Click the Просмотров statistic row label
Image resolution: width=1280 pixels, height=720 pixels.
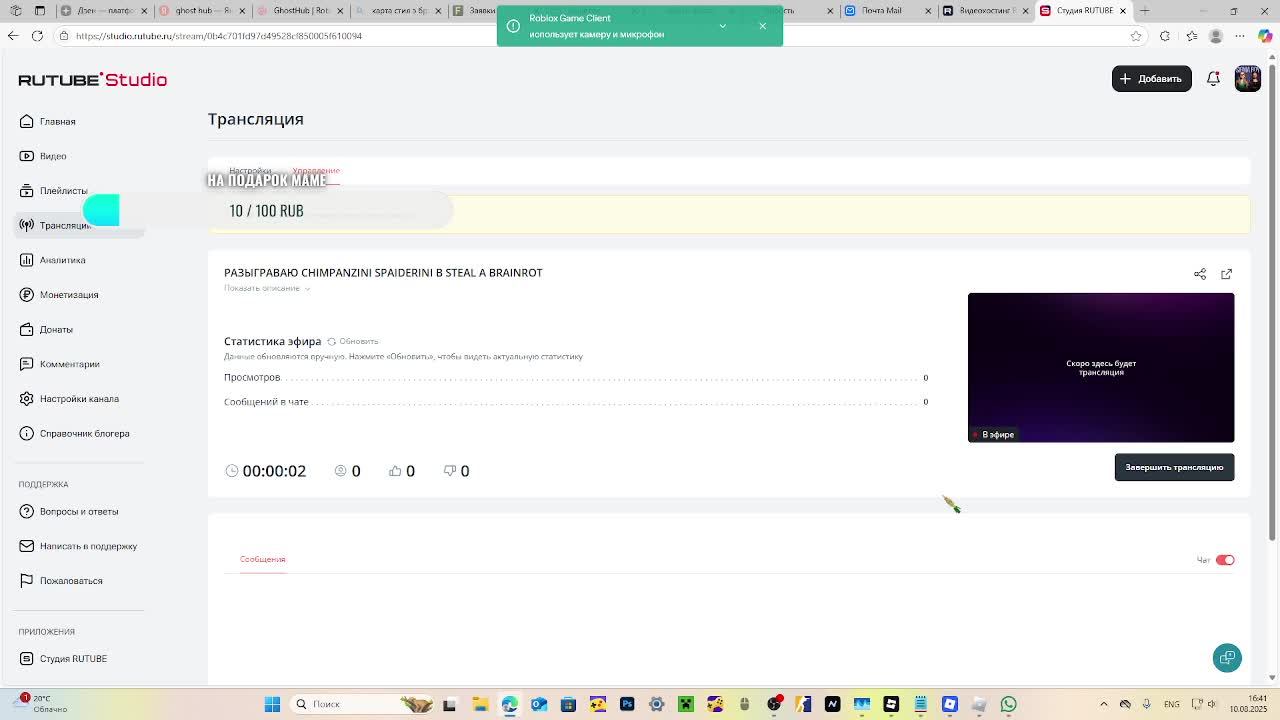[x=252, y=377]
